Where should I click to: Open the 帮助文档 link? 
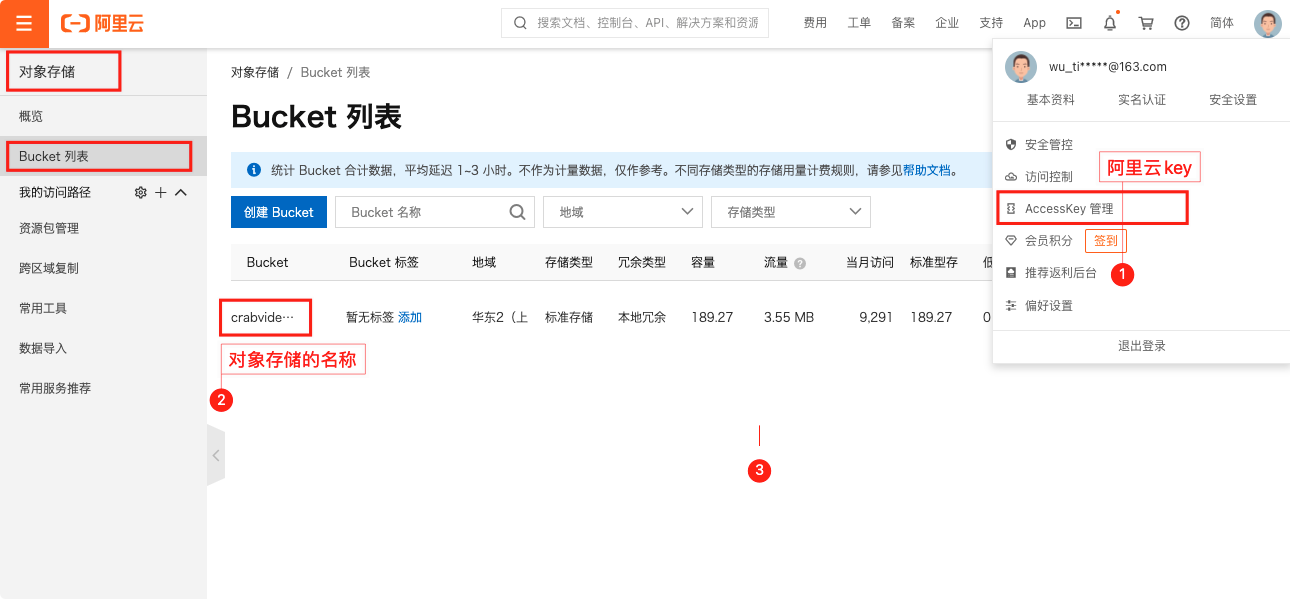[x=927, y=170]
